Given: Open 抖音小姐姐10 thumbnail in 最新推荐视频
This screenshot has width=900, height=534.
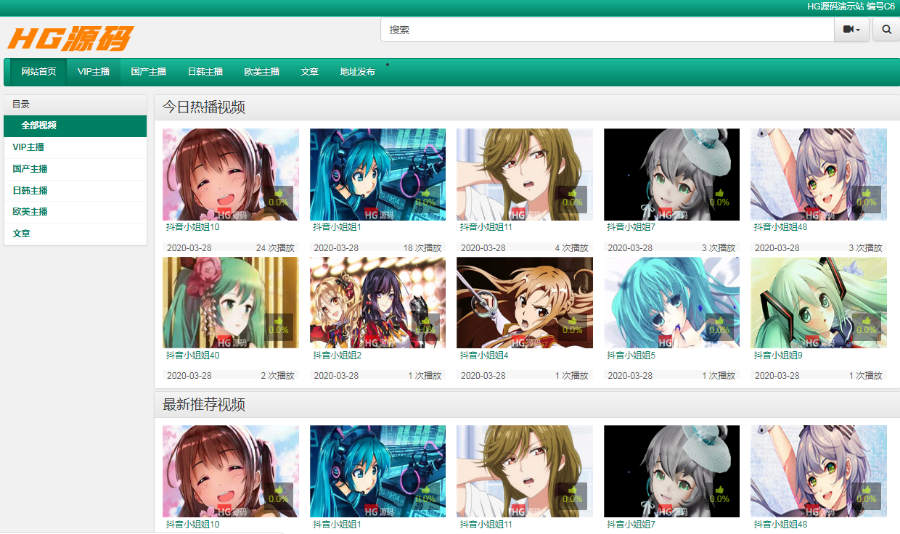Looking at the screenshot, I should point(230,471).
